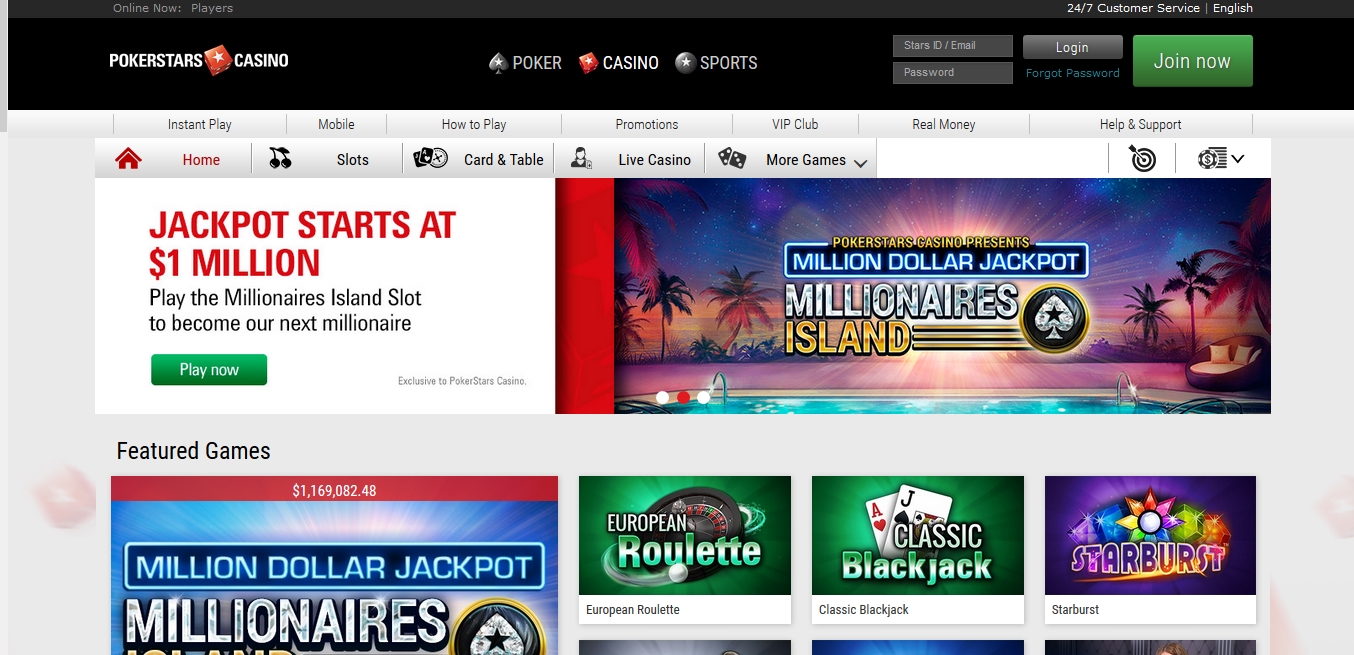The height and width of the screenshot is (655, 1354).
Task: Click the green Play now button
Action: (x=209, y=370)
